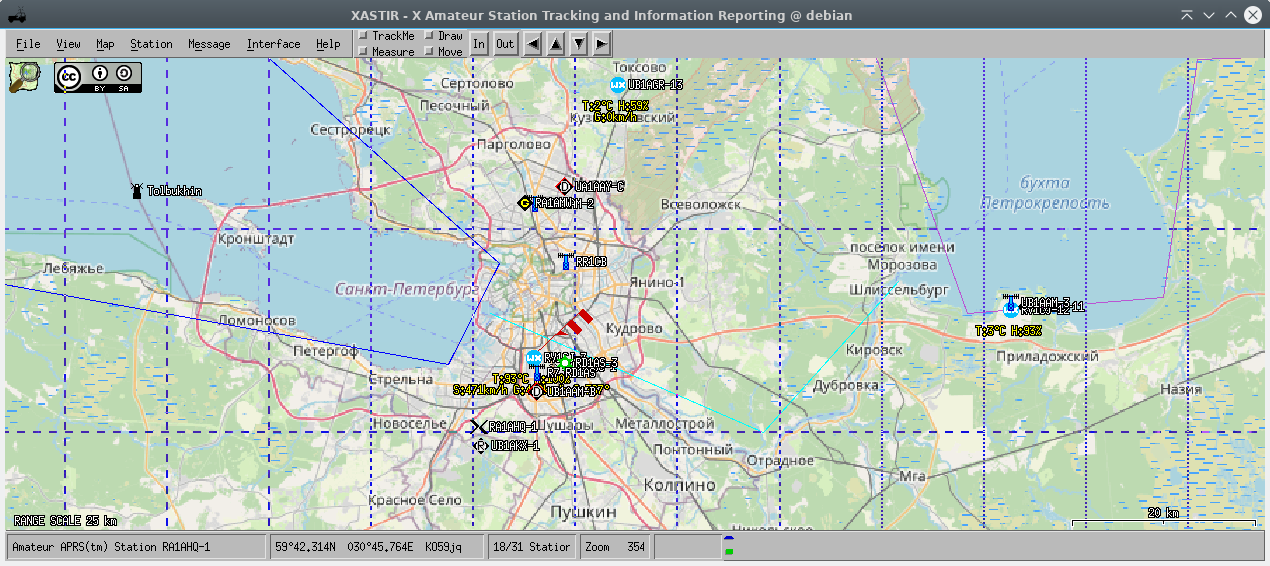The image size is (1270, 566).
Task: Select the UB1AKX-1 station icon
Action: tap(482, 445)
